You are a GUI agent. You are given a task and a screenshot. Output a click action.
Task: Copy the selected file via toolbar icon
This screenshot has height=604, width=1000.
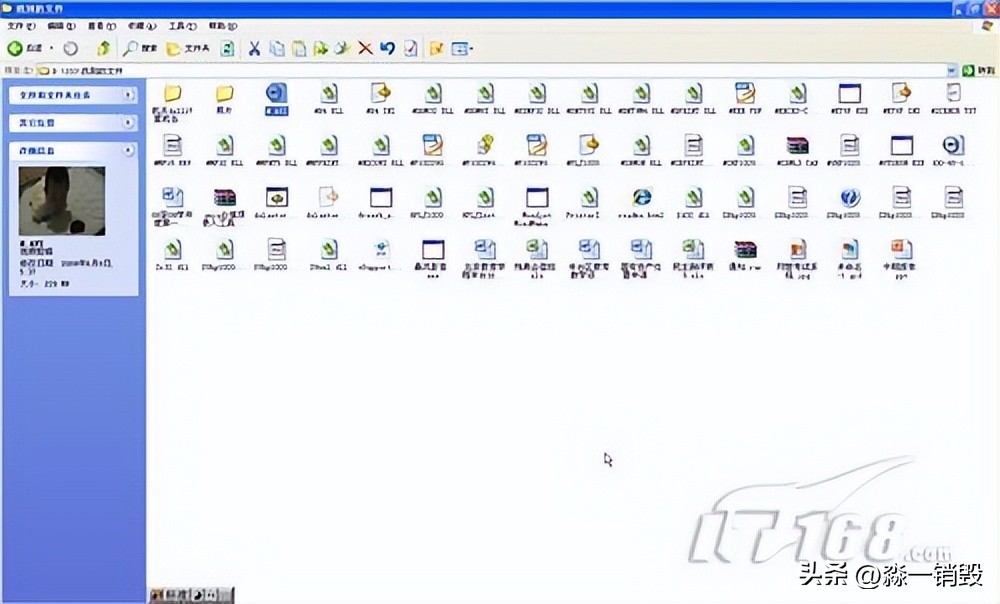277,48
